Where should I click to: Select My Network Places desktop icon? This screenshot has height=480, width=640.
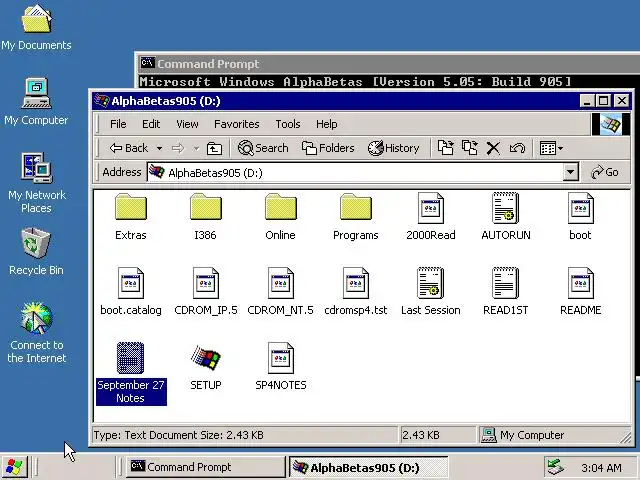36,183
